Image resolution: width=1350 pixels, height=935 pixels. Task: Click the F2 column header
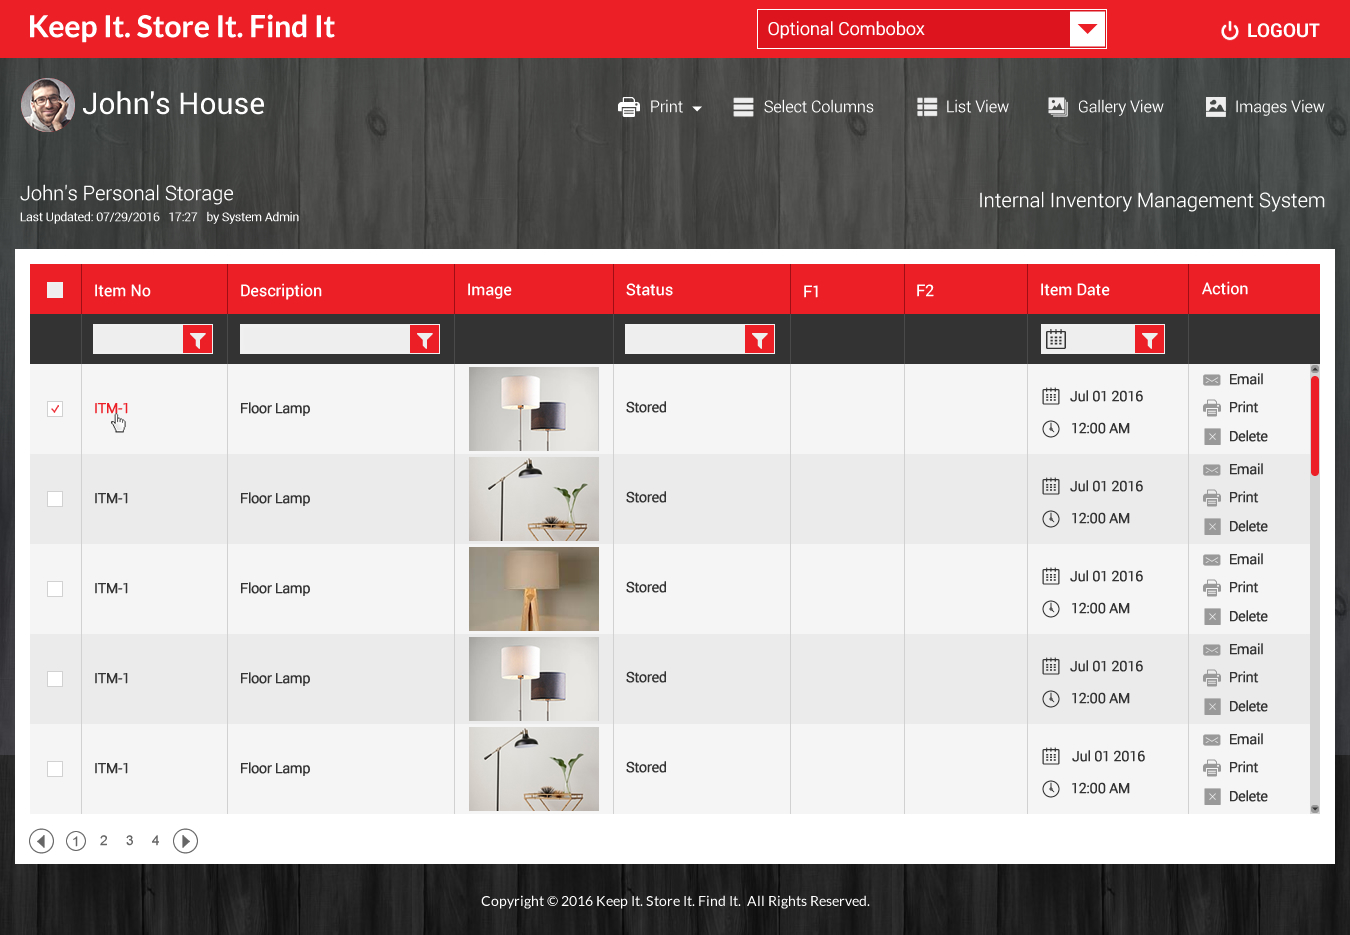click(925, 291)
